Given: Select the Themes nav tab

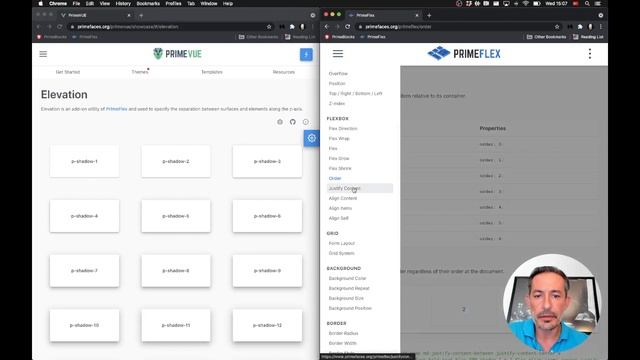Looking at the screenshot, I should pyautogui.click(x=140, y=72).
